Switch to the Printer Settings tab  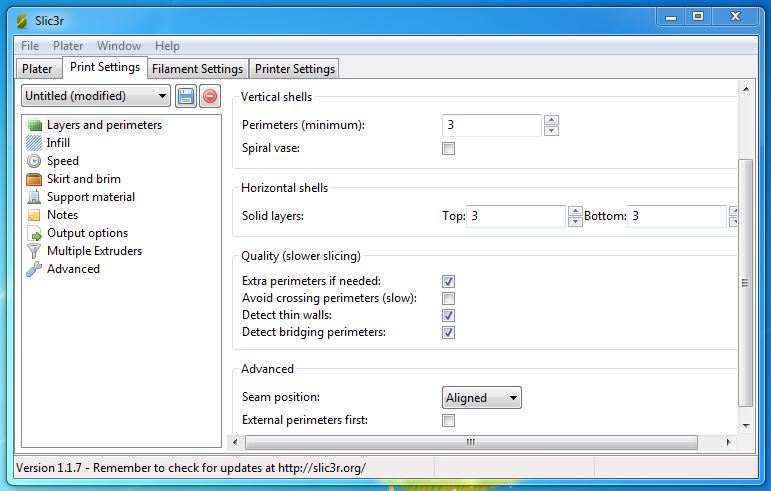295,69
